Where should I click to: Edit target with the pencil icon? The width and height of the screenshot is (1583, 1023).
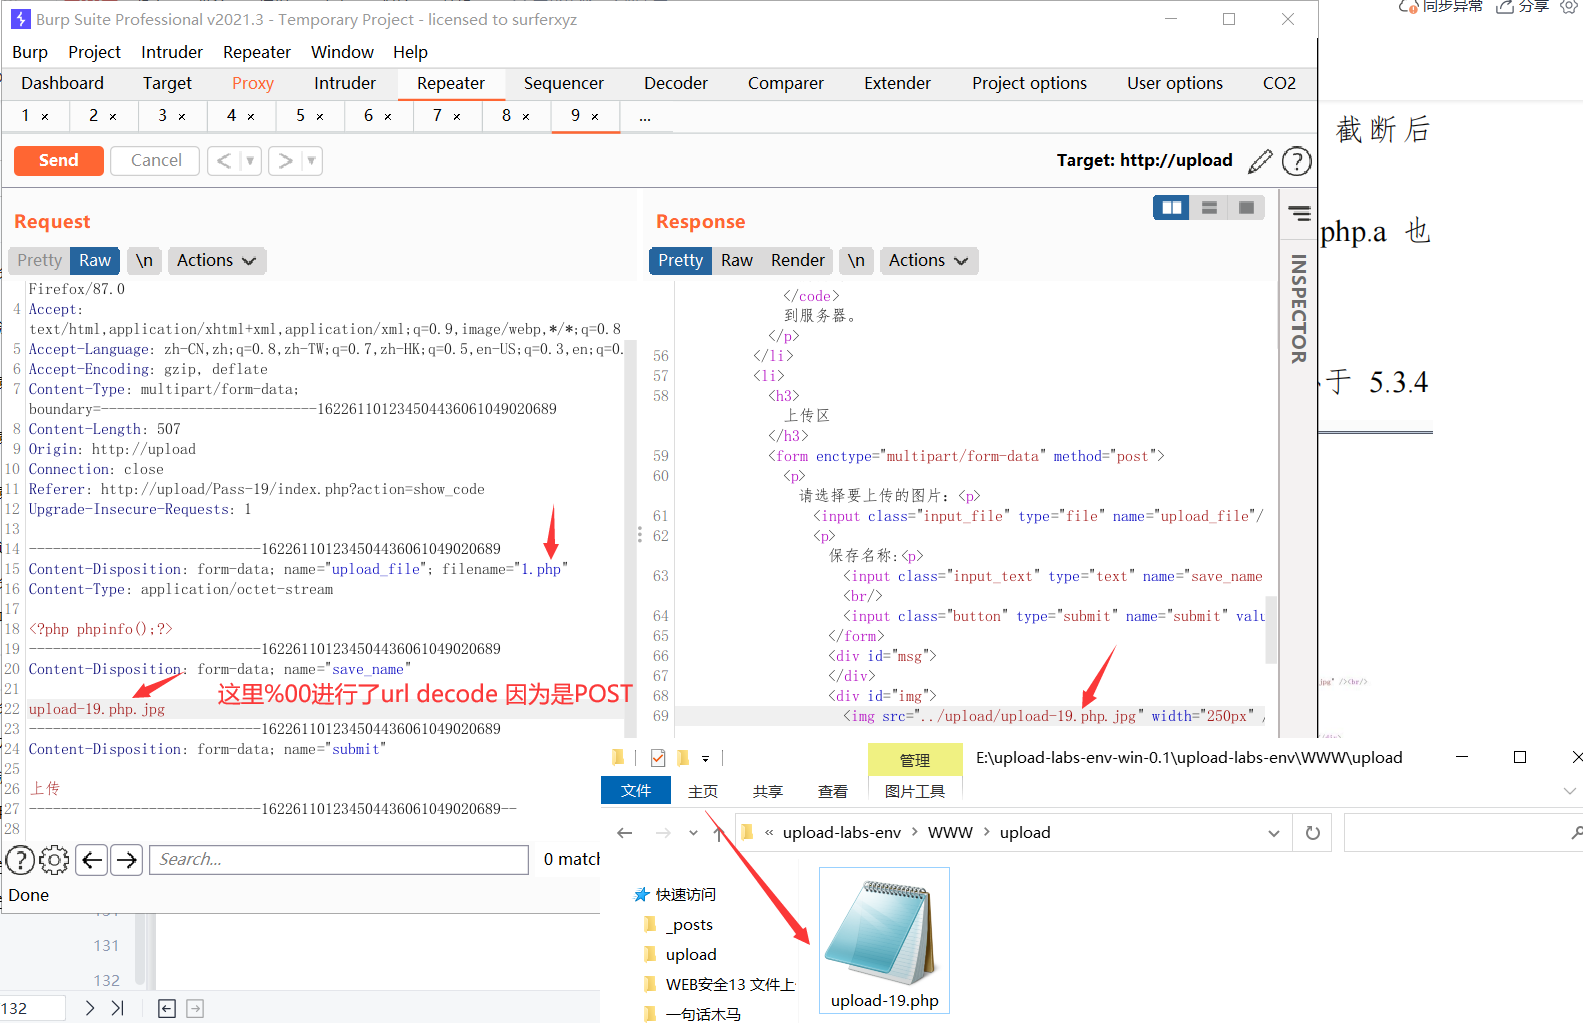(1260, 161)
